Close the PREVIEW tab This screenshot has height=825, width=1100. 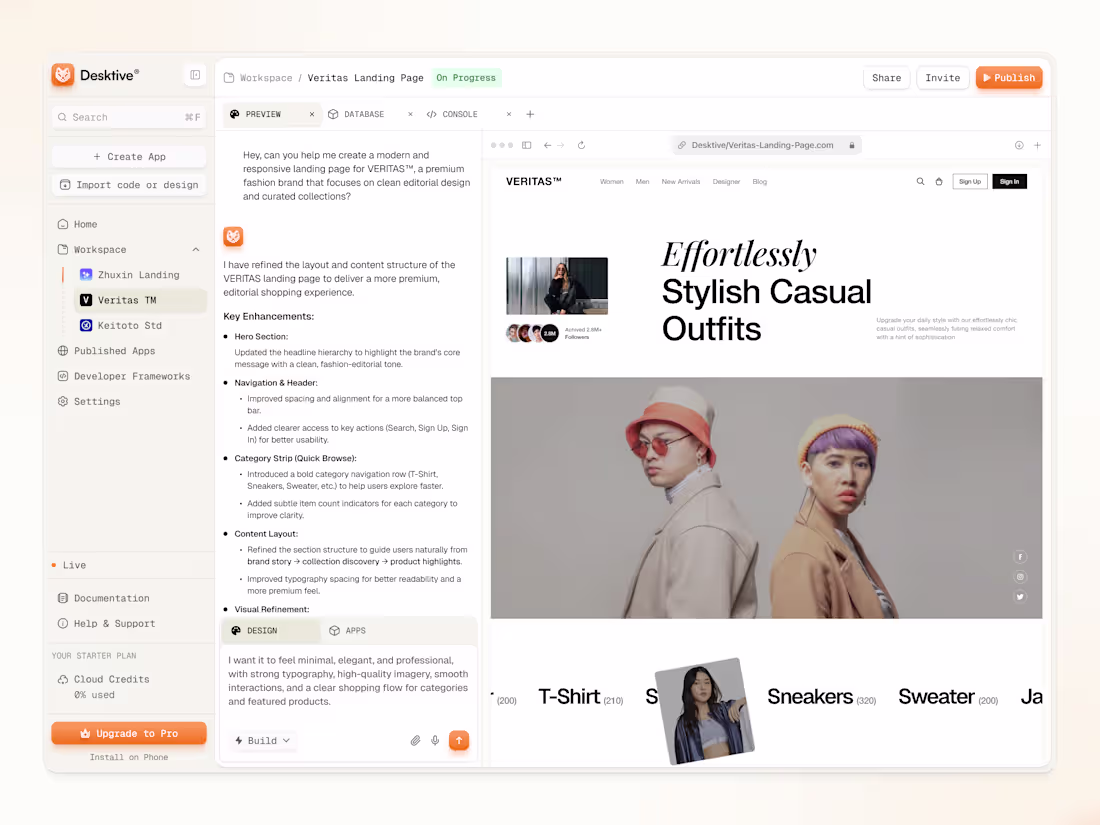(312, 114)
